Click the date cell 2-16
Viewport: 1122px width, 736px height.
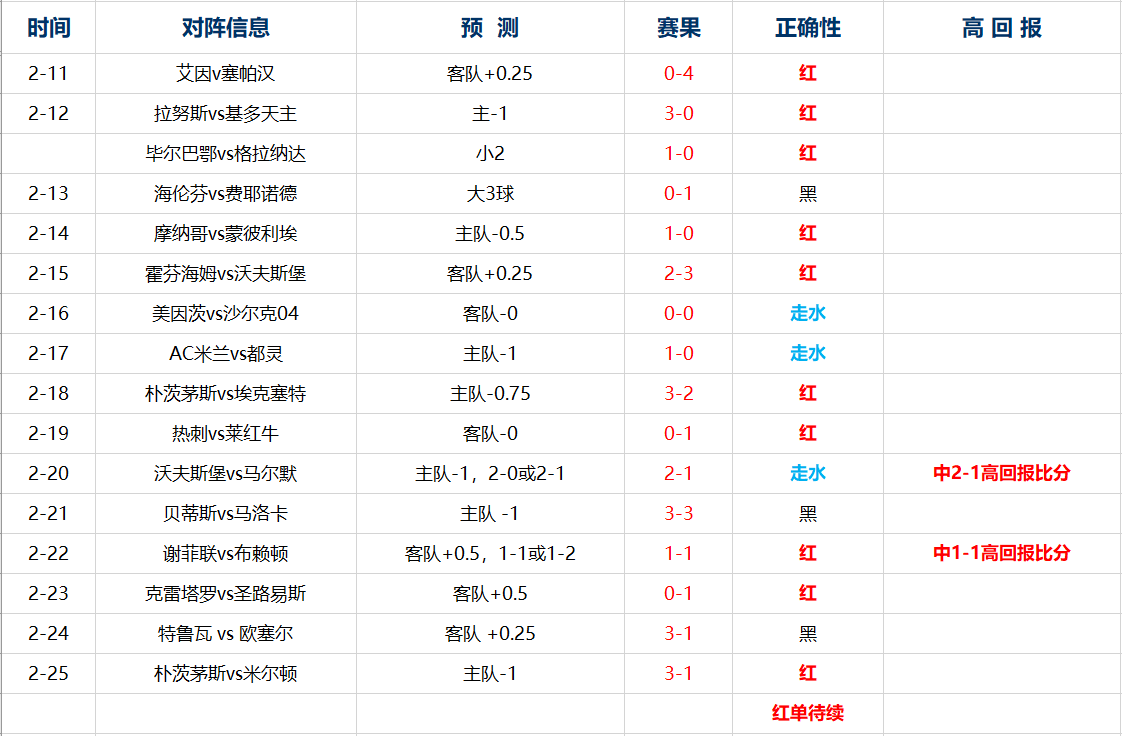point(49,314)
